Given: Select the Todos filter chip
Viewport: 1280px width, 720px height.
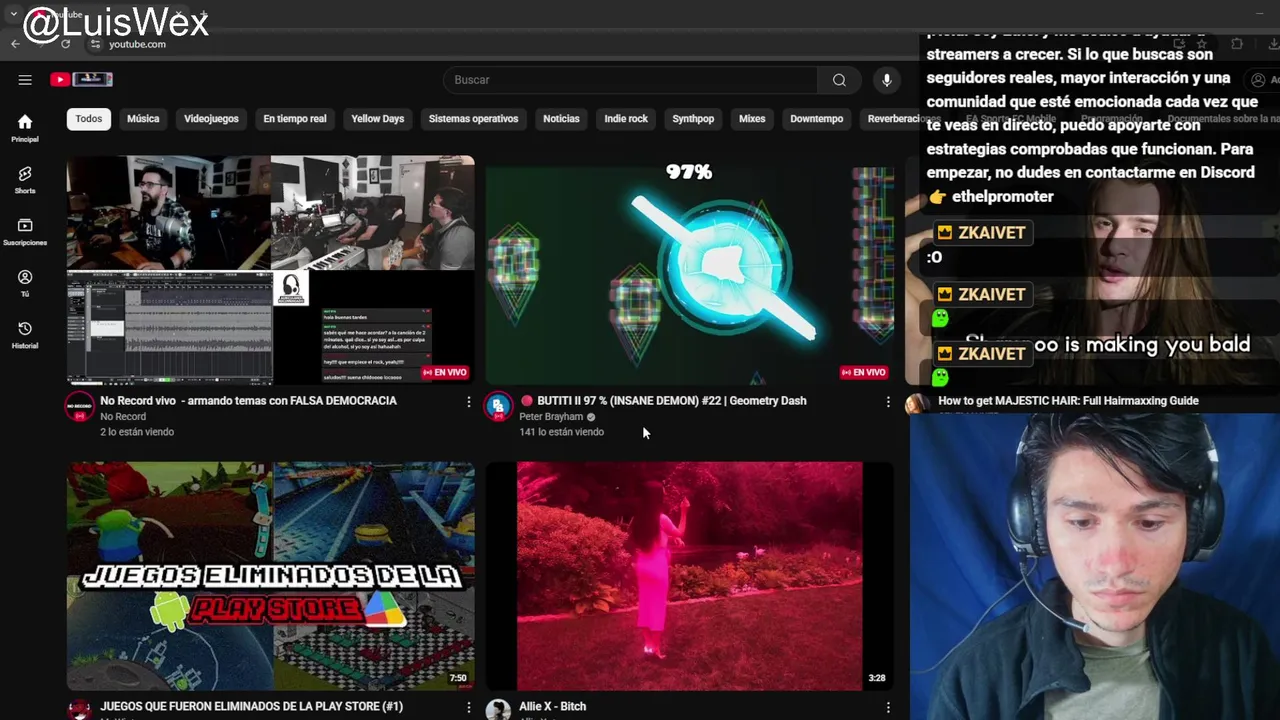Looking at the screenshot, I should pos(88,119).
